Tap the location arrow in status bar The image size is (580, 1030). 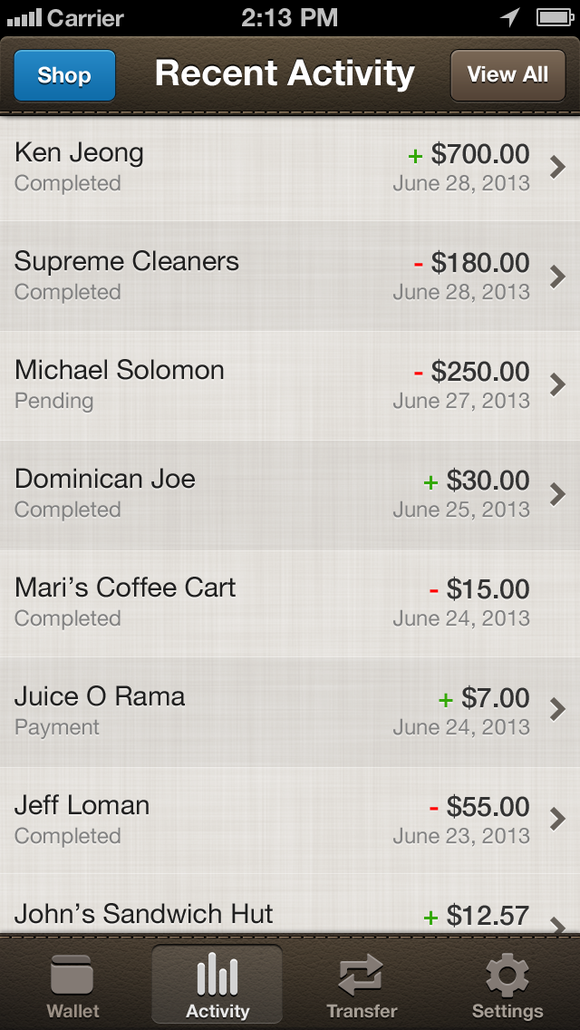(510, 17)
